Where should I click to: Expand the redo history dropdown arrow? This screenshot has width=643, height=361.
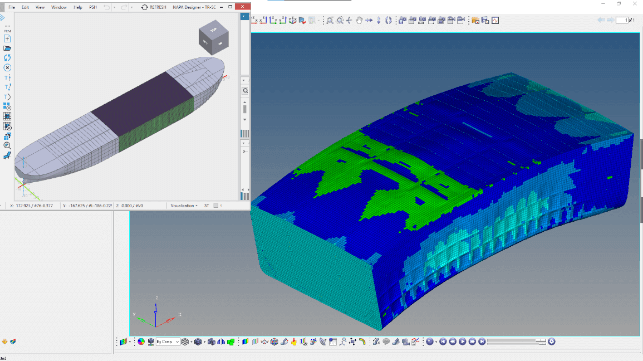pyautogui.click(x=131, y=7)
